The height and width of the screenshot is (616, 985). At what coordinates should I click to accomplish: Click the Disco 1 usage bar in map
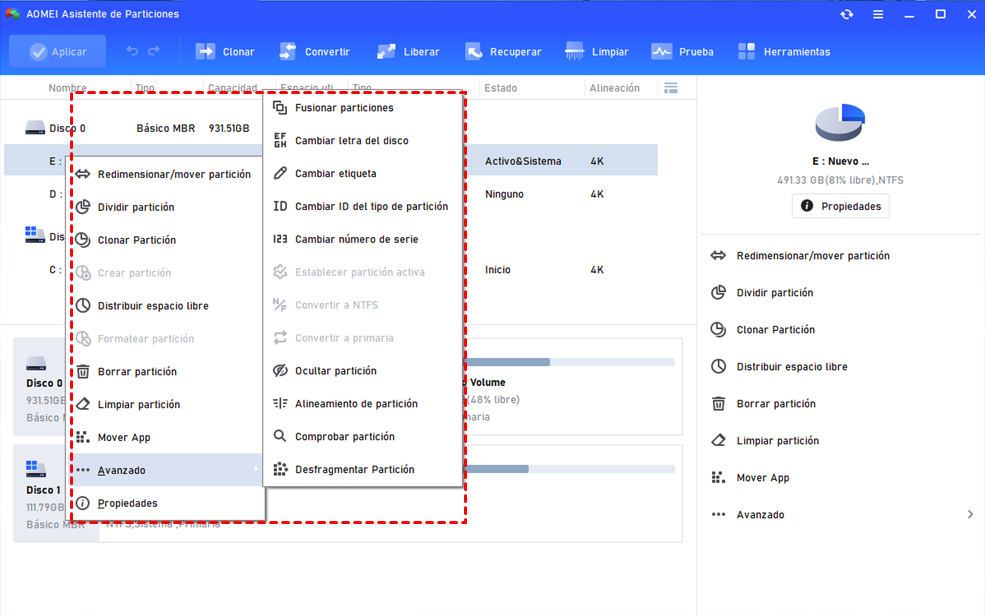[569, 469]
